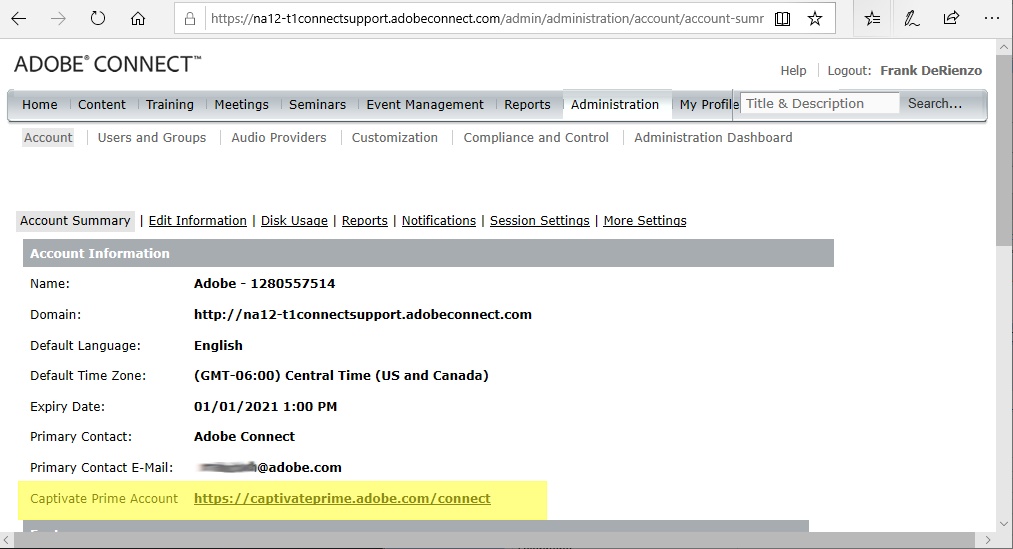Viewport: 1013px width, 549px height.
Task: Click the Title & Description search field
Action: [x=818, y=103]
